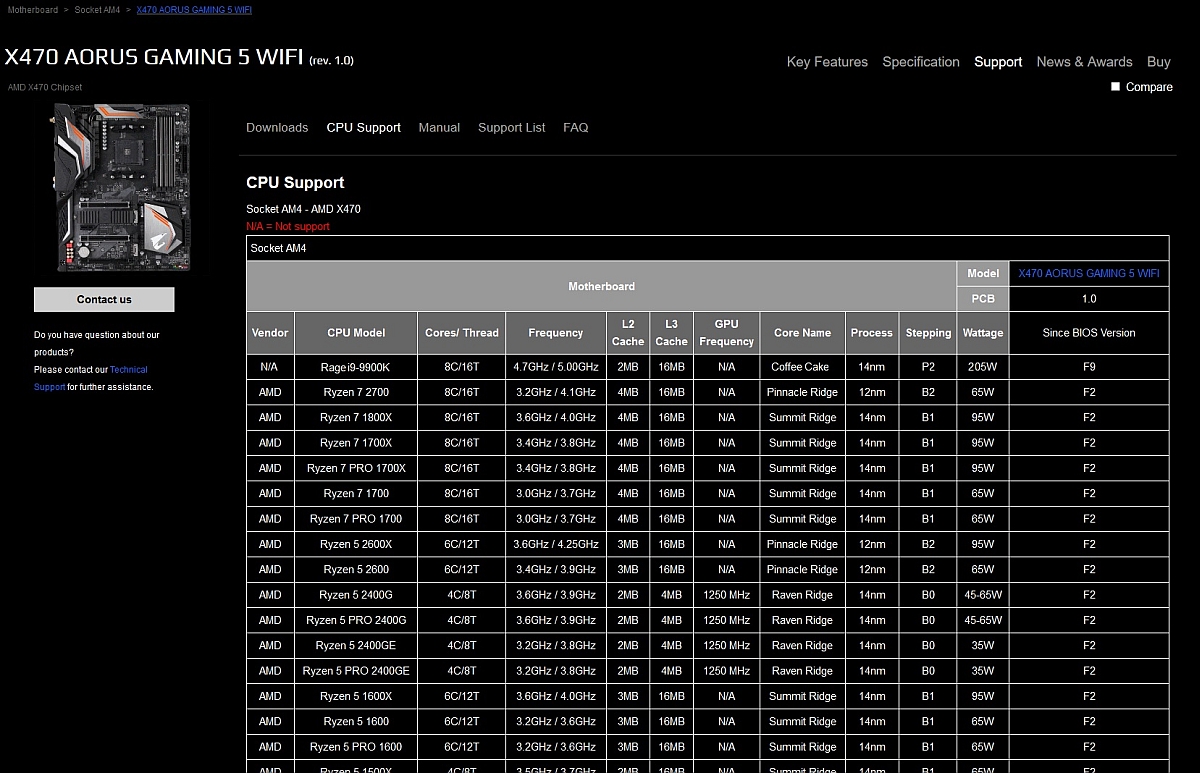The height and width of the screenshot is (773, 1200).
Task: Open the Buy page
Action: [x=1159, y=62]
